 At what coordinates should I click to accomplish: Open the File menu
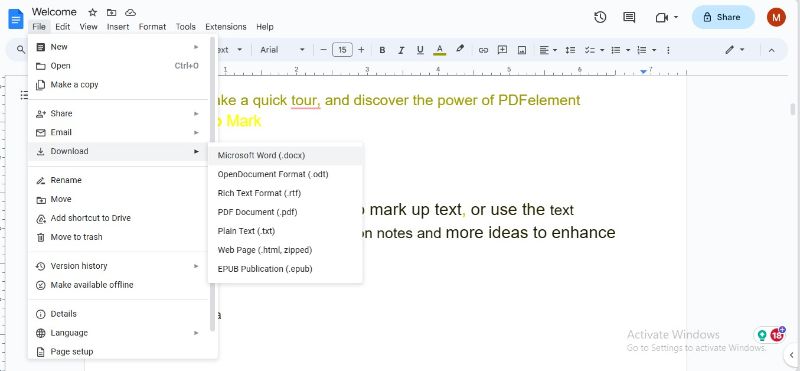(39, 27)
